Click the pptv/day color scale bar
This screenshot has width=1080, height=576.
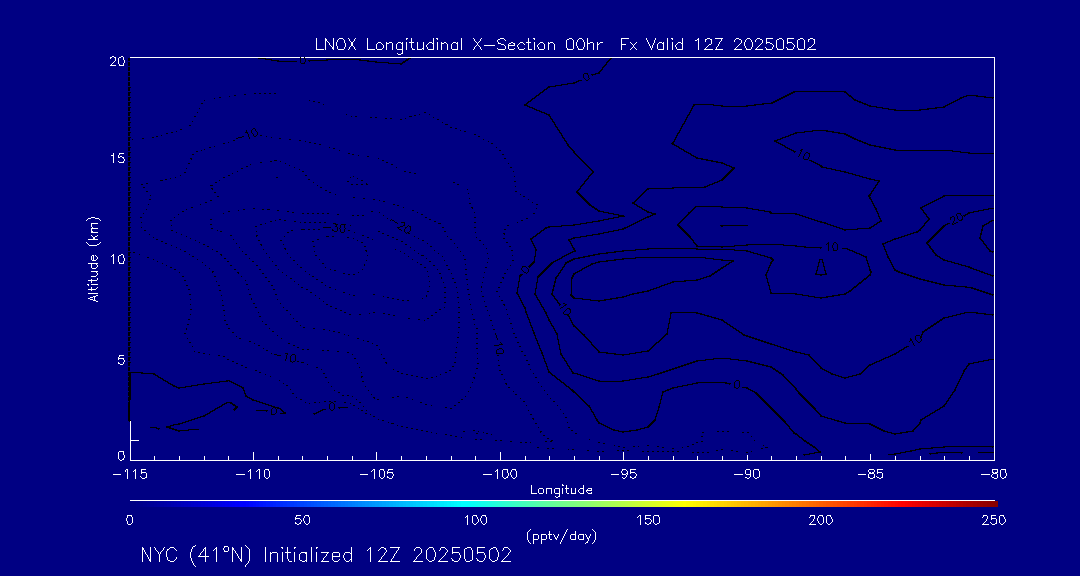tap(563, 504)
